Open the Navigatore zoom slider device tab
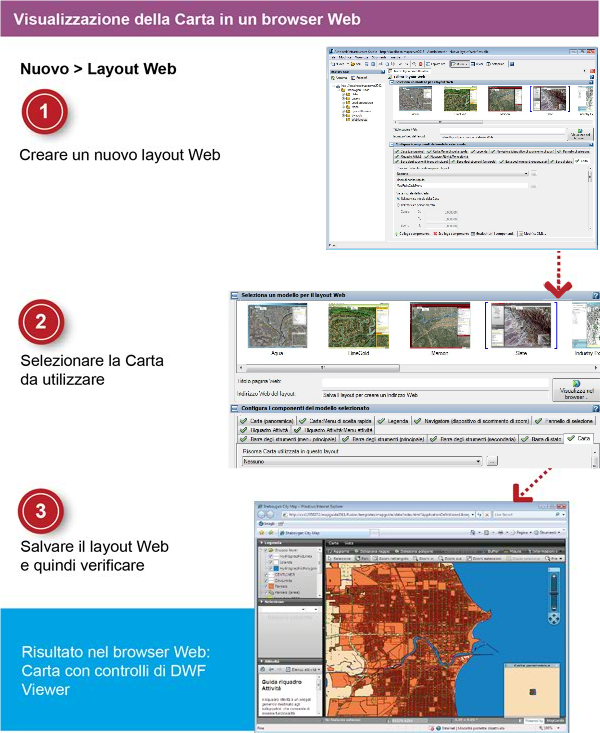600x733 pixels. point(472,421)
